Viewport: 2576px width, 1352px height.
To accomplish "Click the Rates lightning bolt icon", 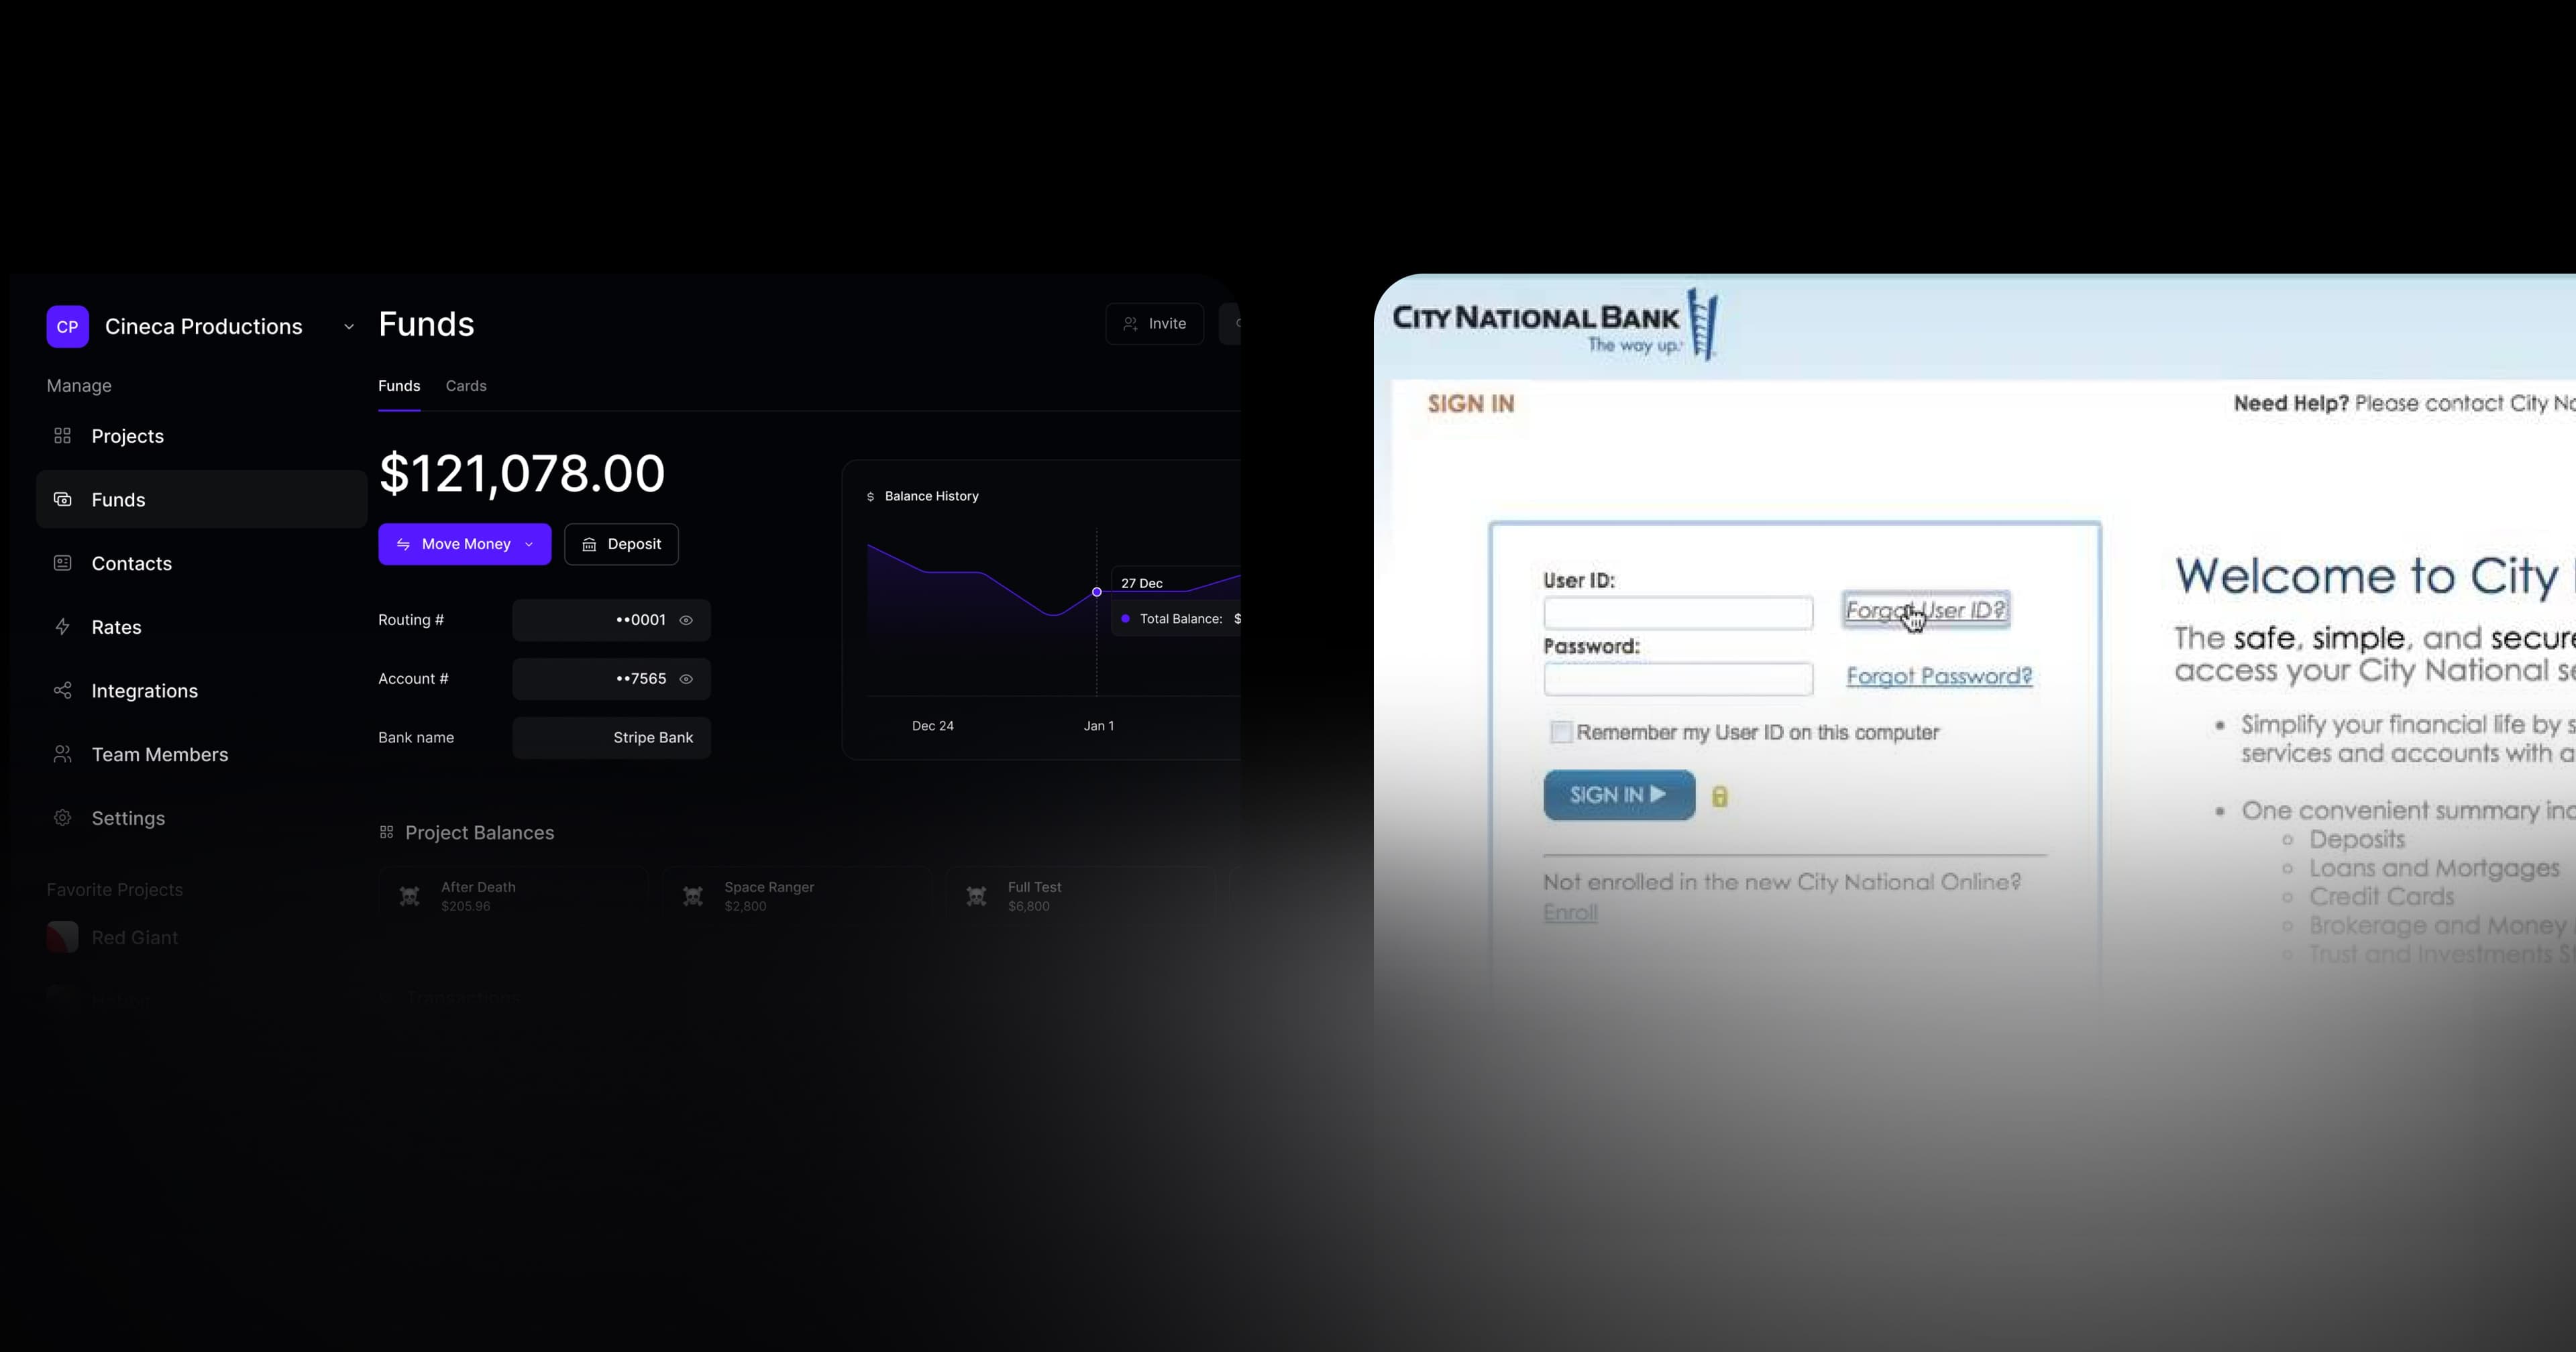I will point(62,627).
